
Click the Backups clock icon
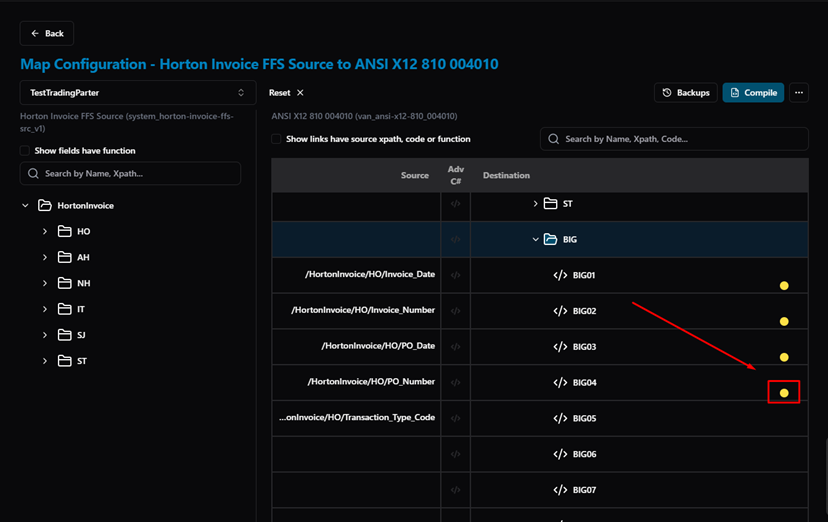[x=667, y=92]
